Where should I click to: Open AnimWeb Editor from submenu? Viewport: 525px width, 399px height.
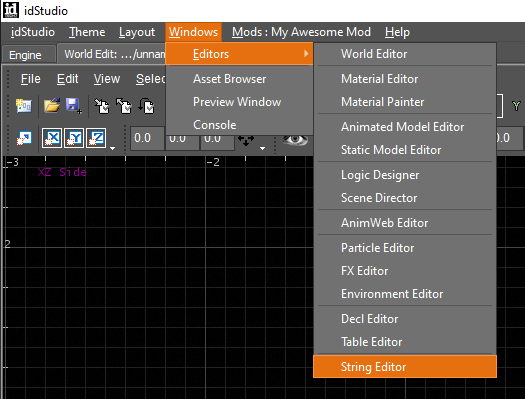point(405,223)
